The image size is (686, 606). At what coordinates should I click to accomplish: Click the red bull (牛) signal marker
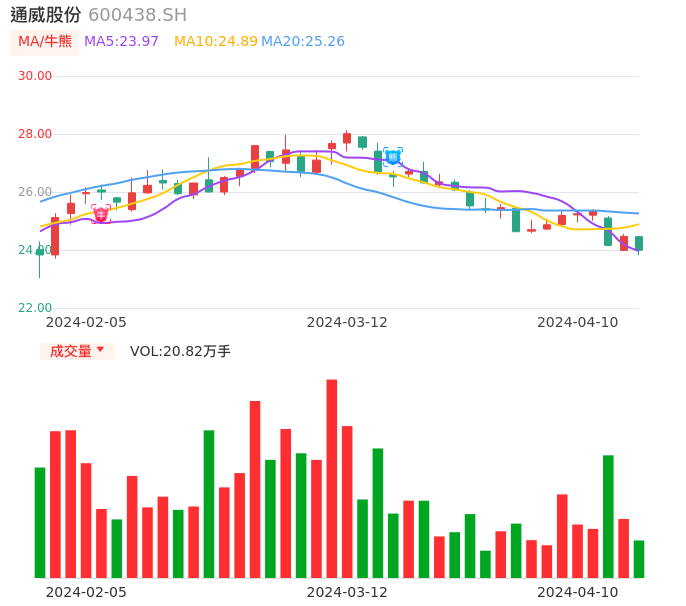101,214
